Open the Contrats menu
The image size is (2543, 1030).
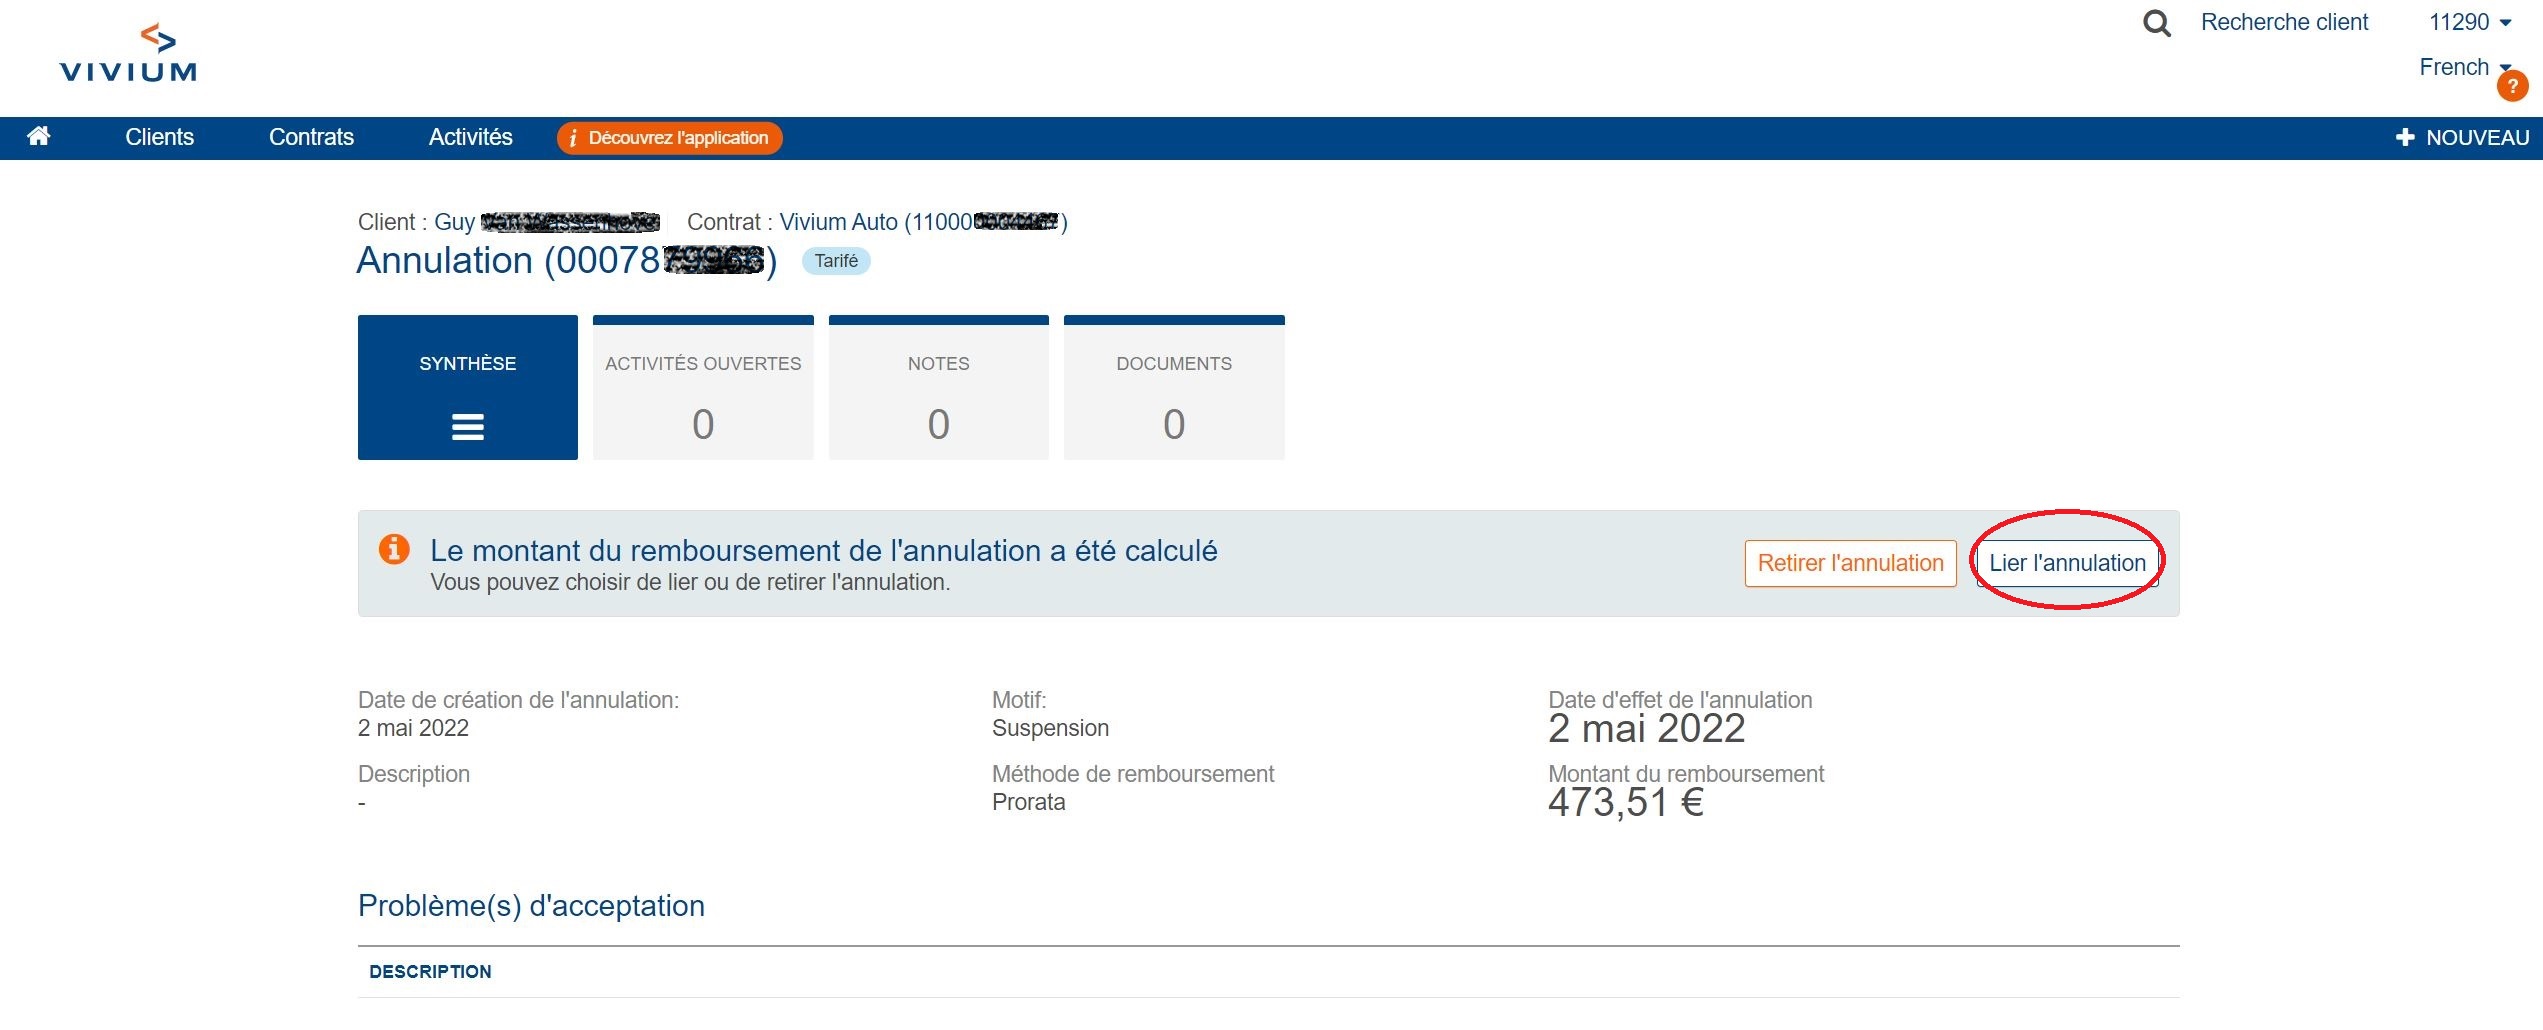311,137
